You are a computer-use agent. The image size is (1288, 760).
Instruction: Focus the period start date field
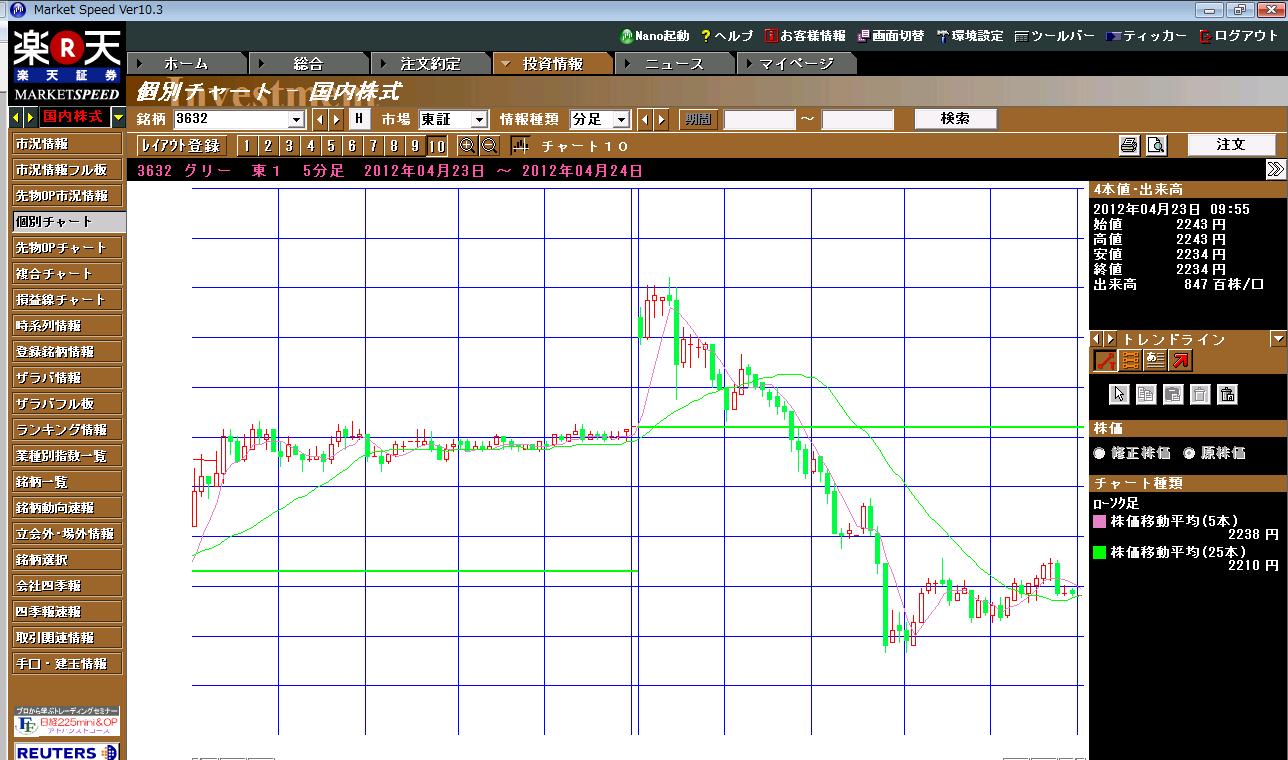click(759, 119)
